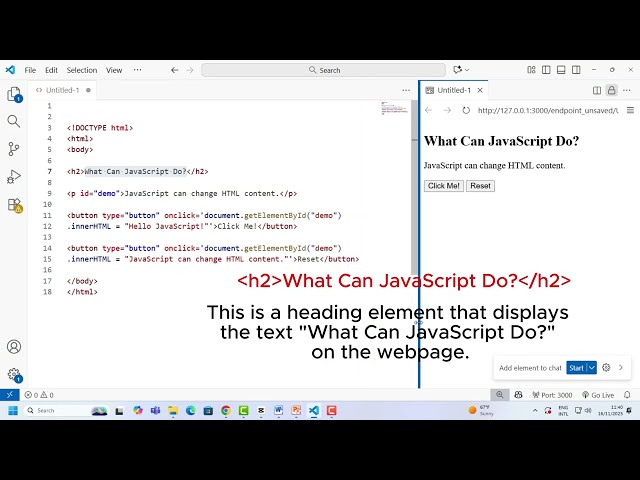Click Go Live in the status bar

click(x=598, y=395)
